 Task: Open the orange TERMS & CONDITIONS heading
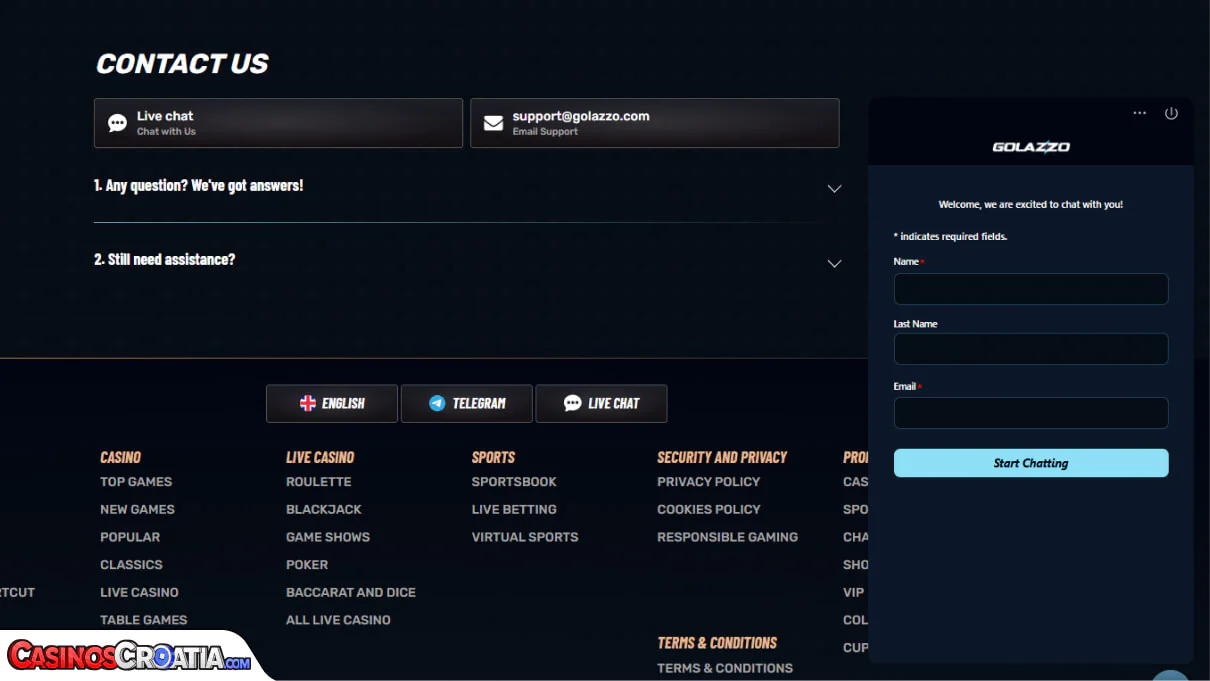(x=717, y=643)
